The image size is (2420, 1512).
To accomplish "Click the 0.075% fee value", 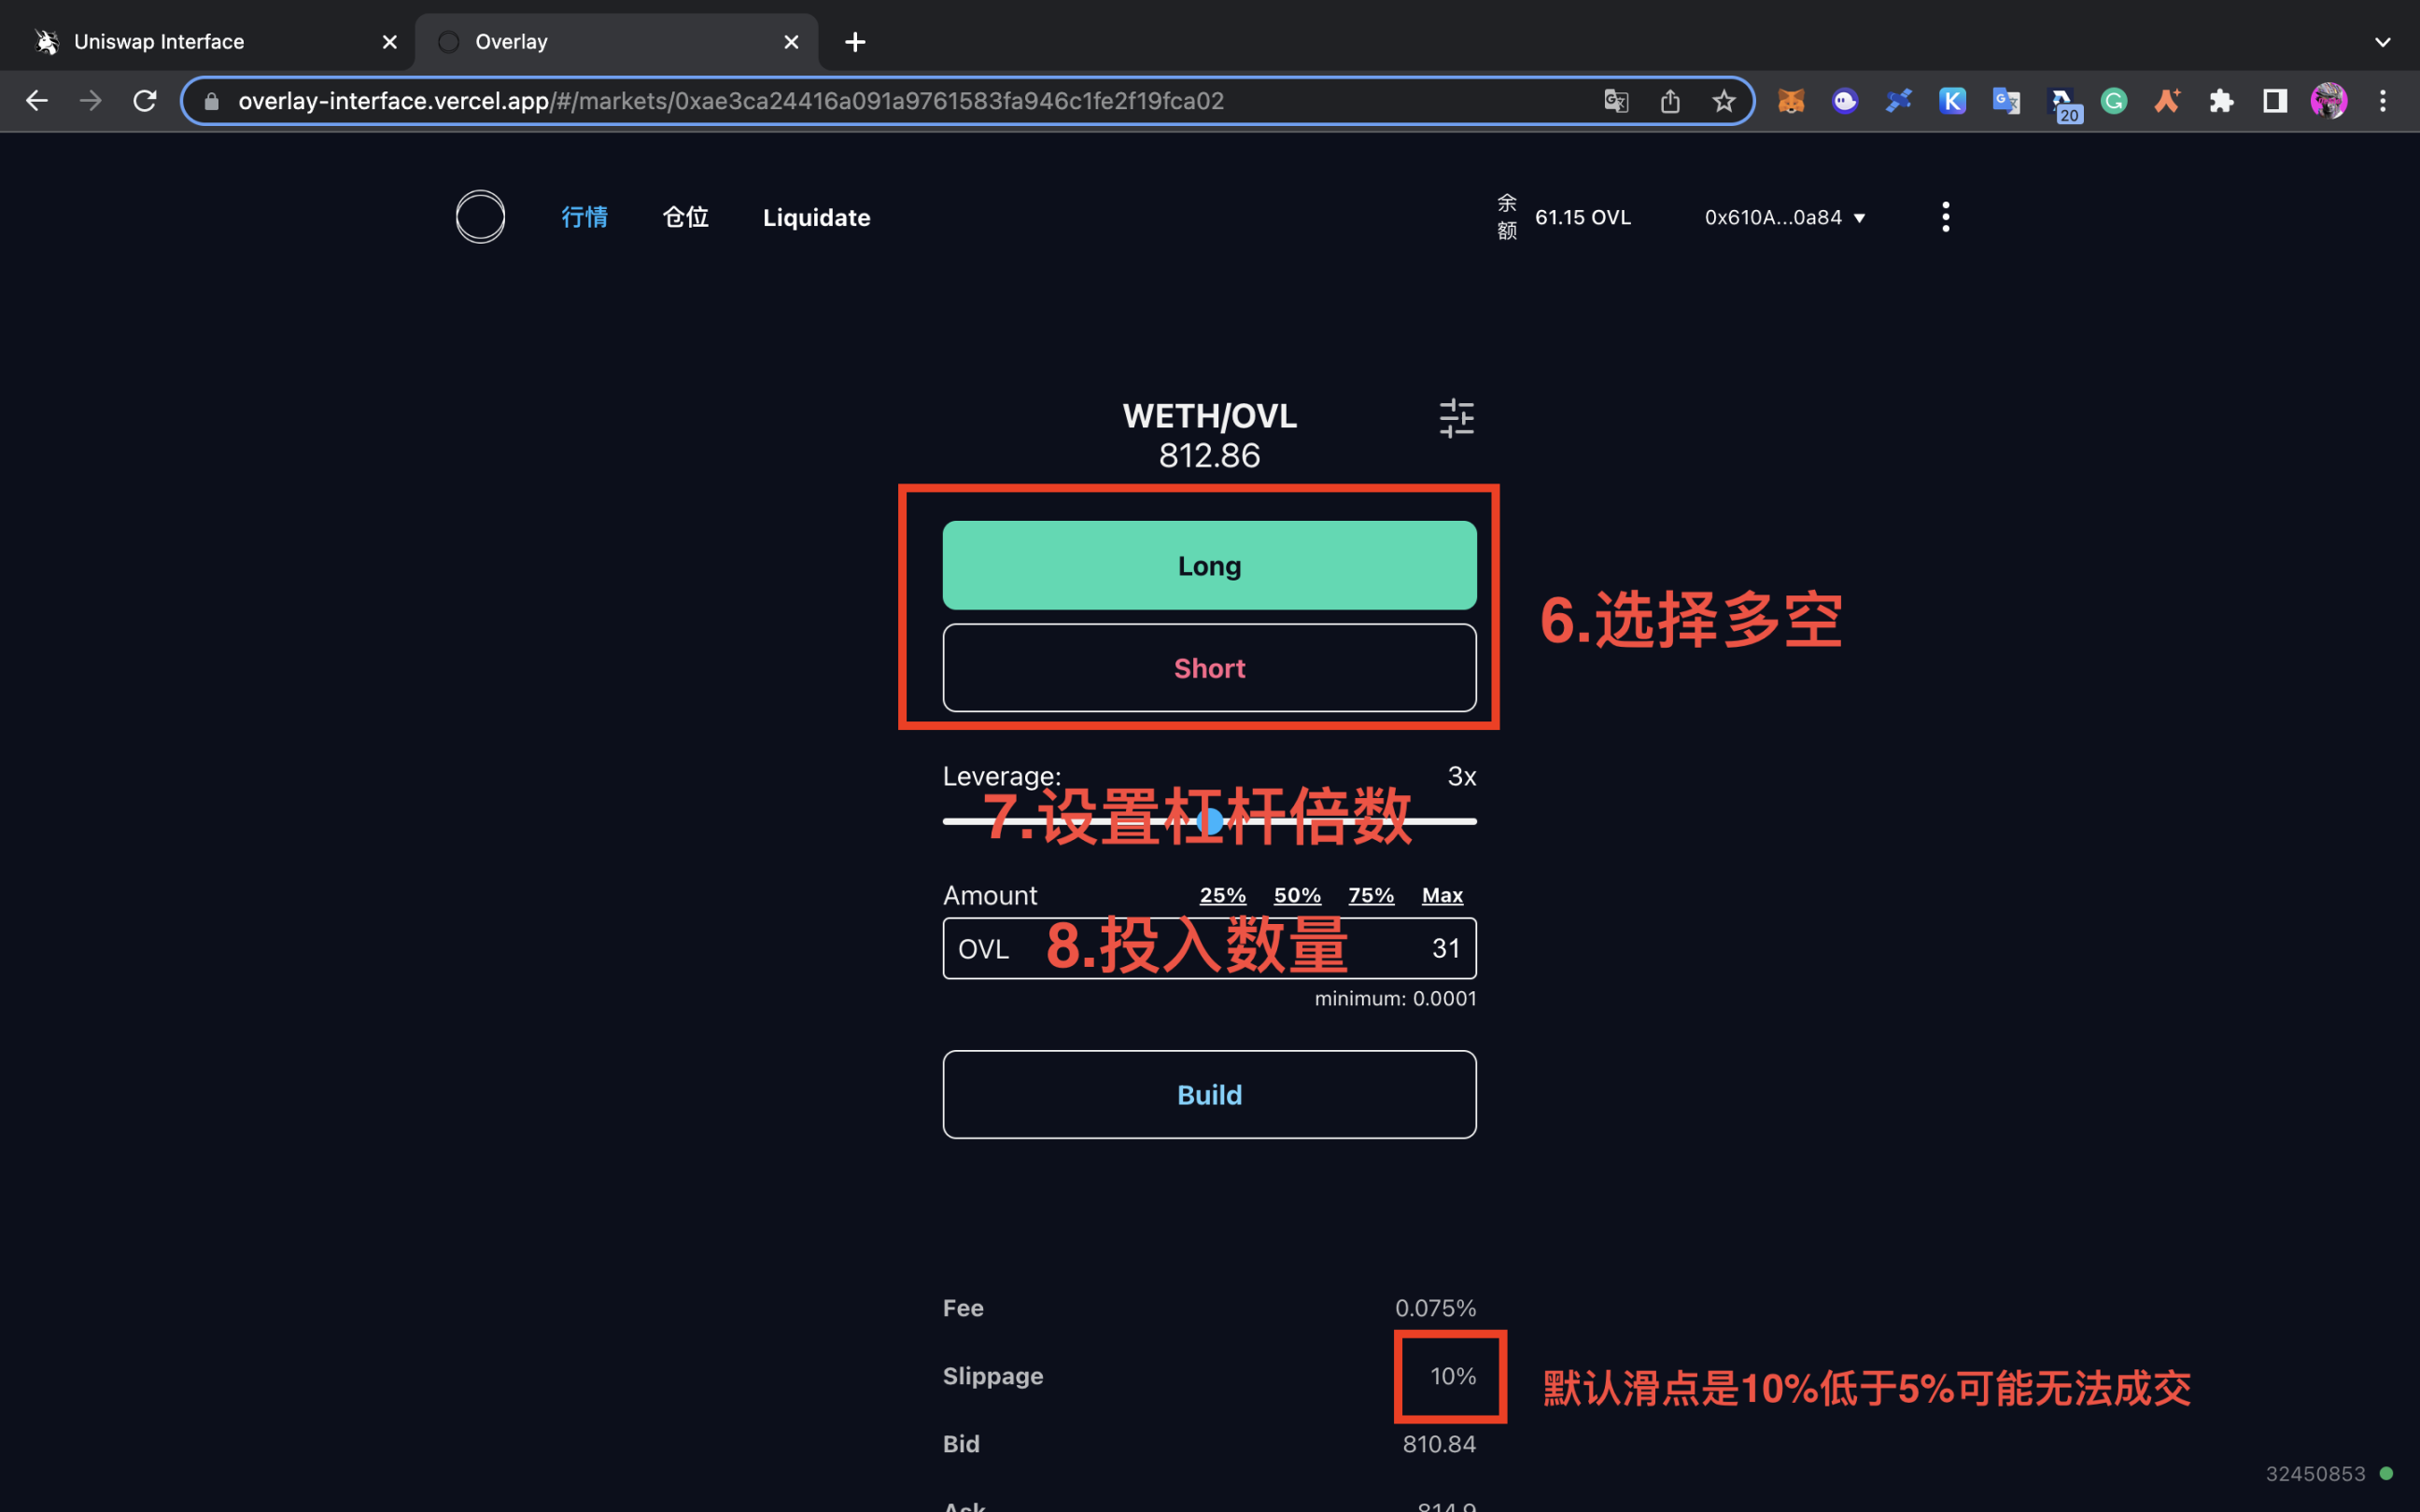I will (x=1435, y=1308).
